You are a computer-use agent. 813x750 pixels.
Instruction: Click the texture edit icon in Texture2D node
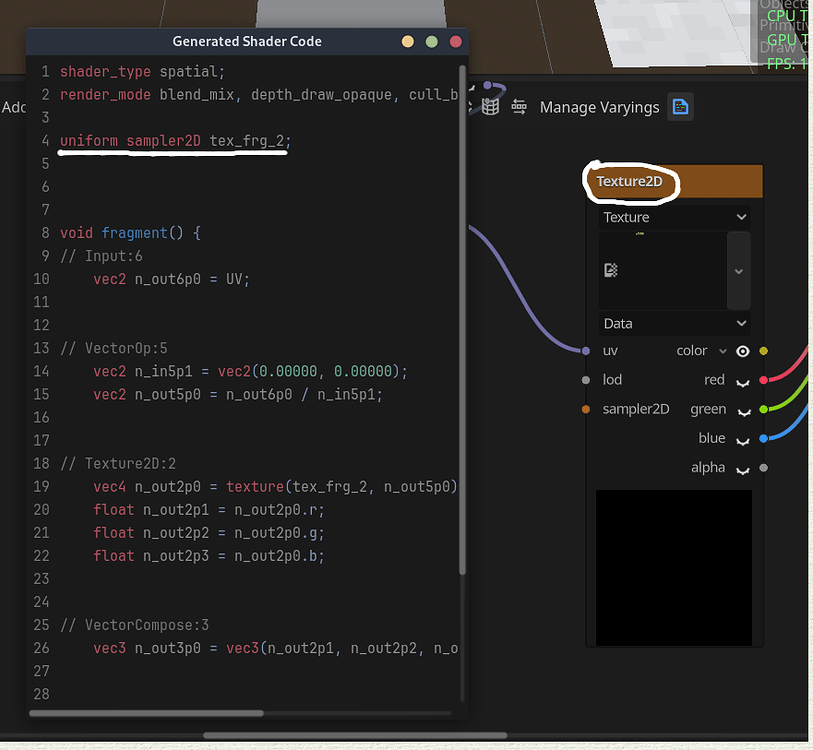point(610,270)
